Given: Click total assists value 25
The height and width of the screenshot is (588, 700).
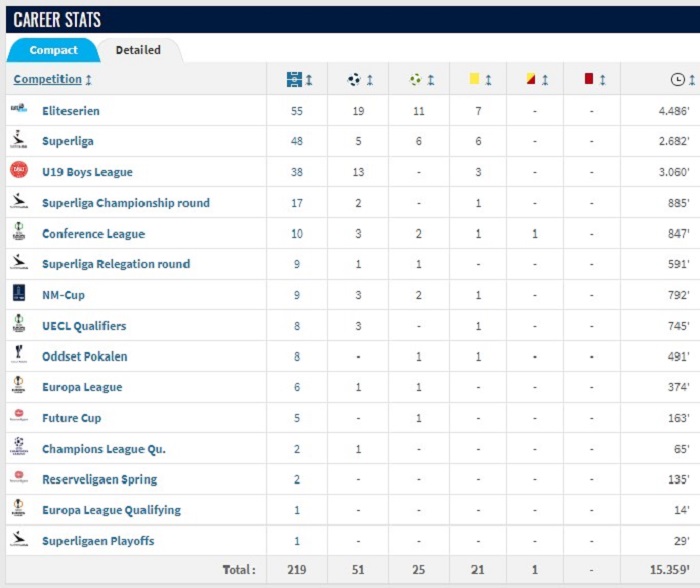Looking at the screenshot, I should [418, 570].
